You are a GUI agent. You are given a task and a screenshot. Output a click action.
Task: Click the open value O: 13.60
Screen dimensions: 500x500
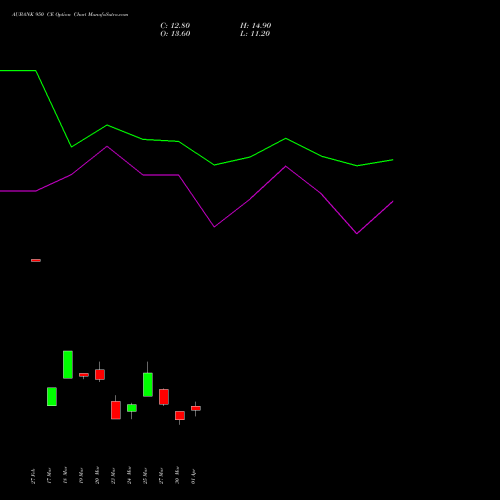point(175,34)
